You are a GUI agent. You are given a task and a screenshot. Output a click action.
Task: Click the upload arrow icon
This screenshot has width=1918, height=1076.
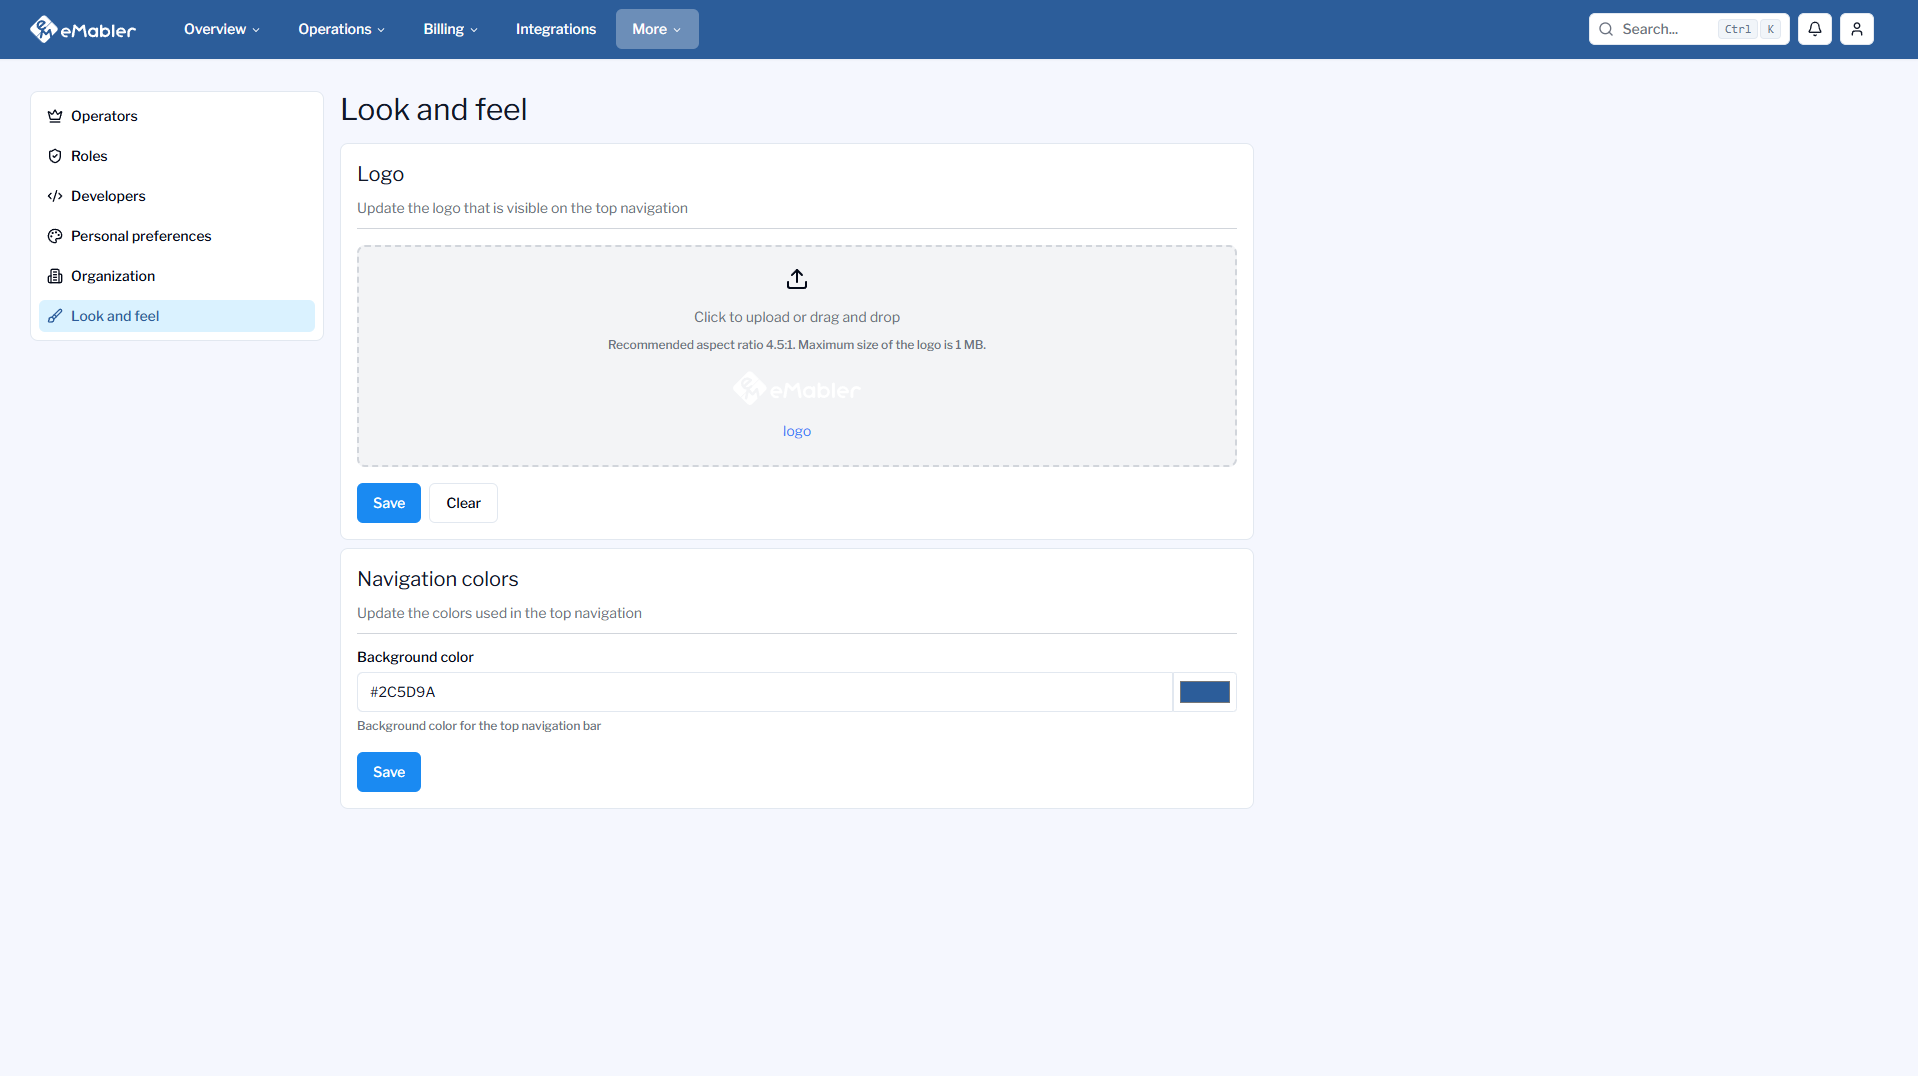(796, 279)
